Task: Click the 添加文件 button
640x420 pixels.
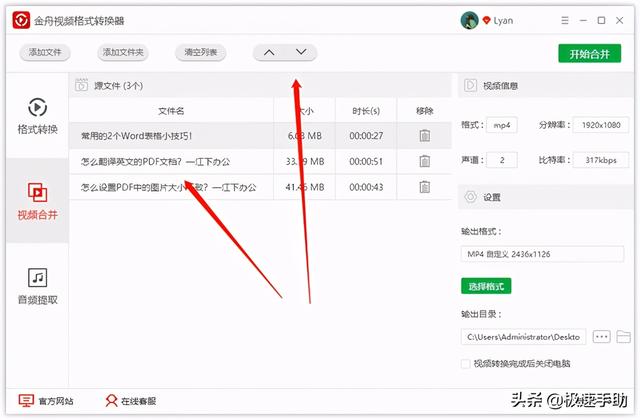Action: [x=45, y=52]
